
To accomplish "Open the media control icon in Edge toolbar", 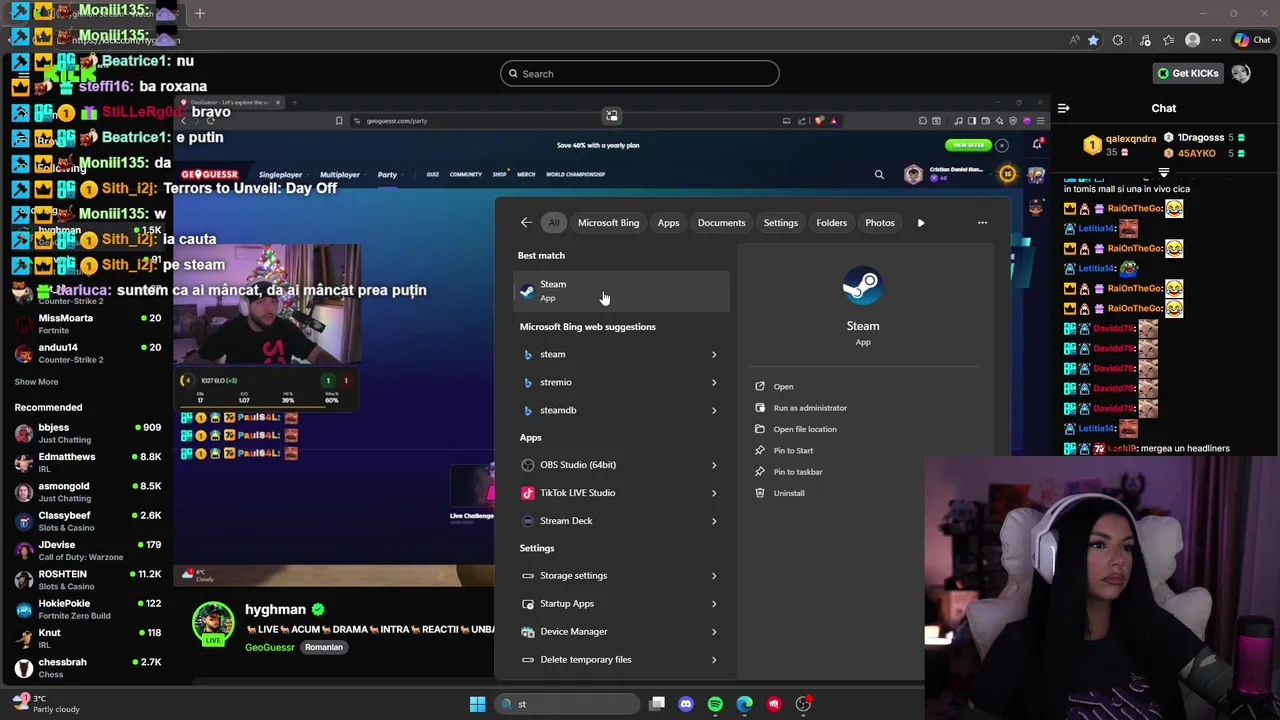I will click(x=1144, y=40).
